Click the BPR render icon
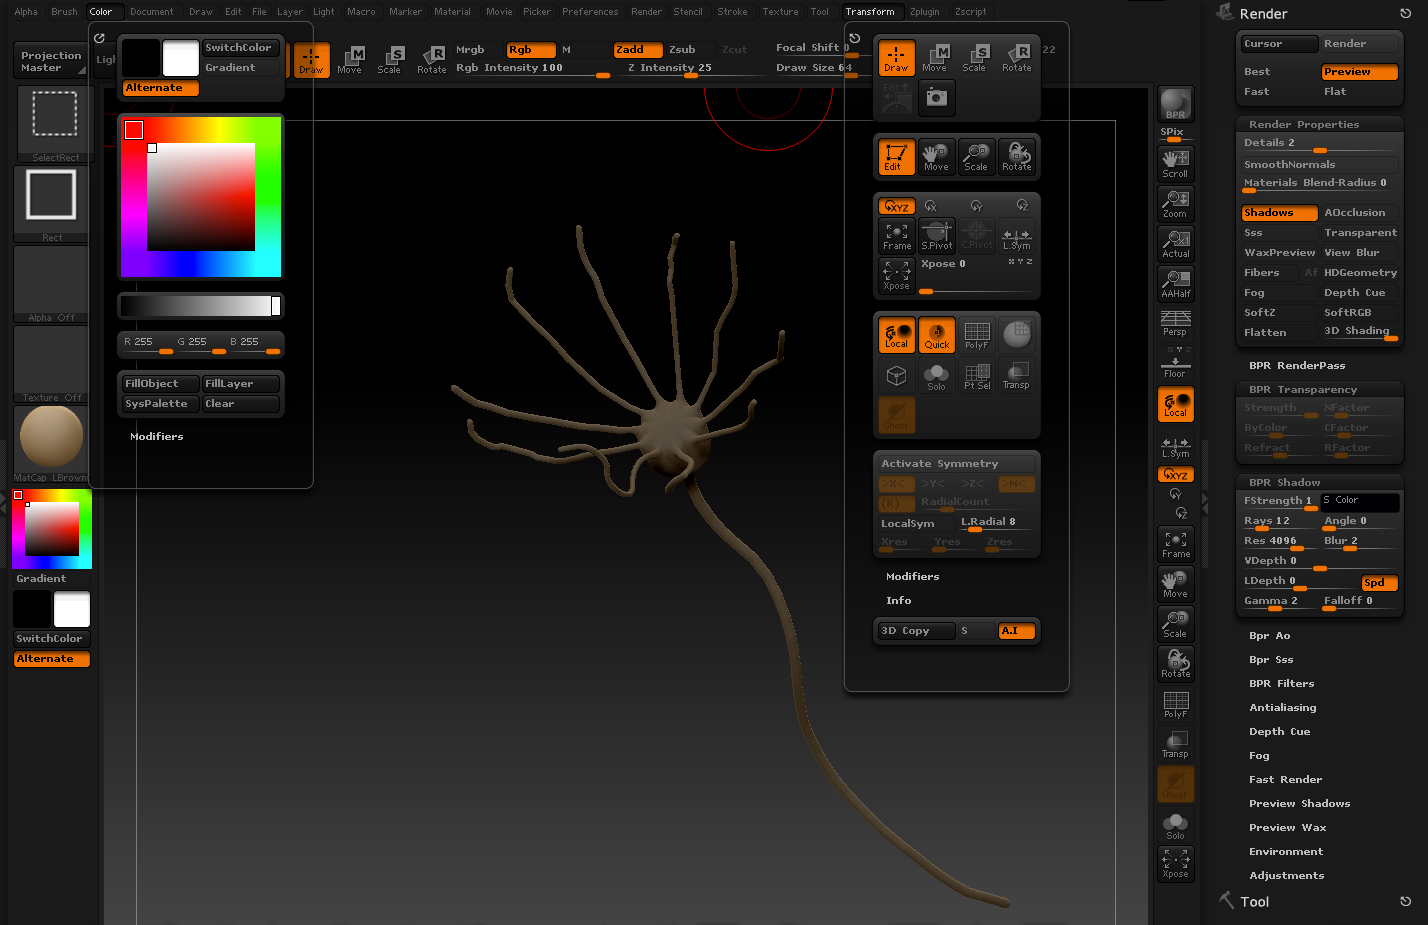 pos(1176,104)
